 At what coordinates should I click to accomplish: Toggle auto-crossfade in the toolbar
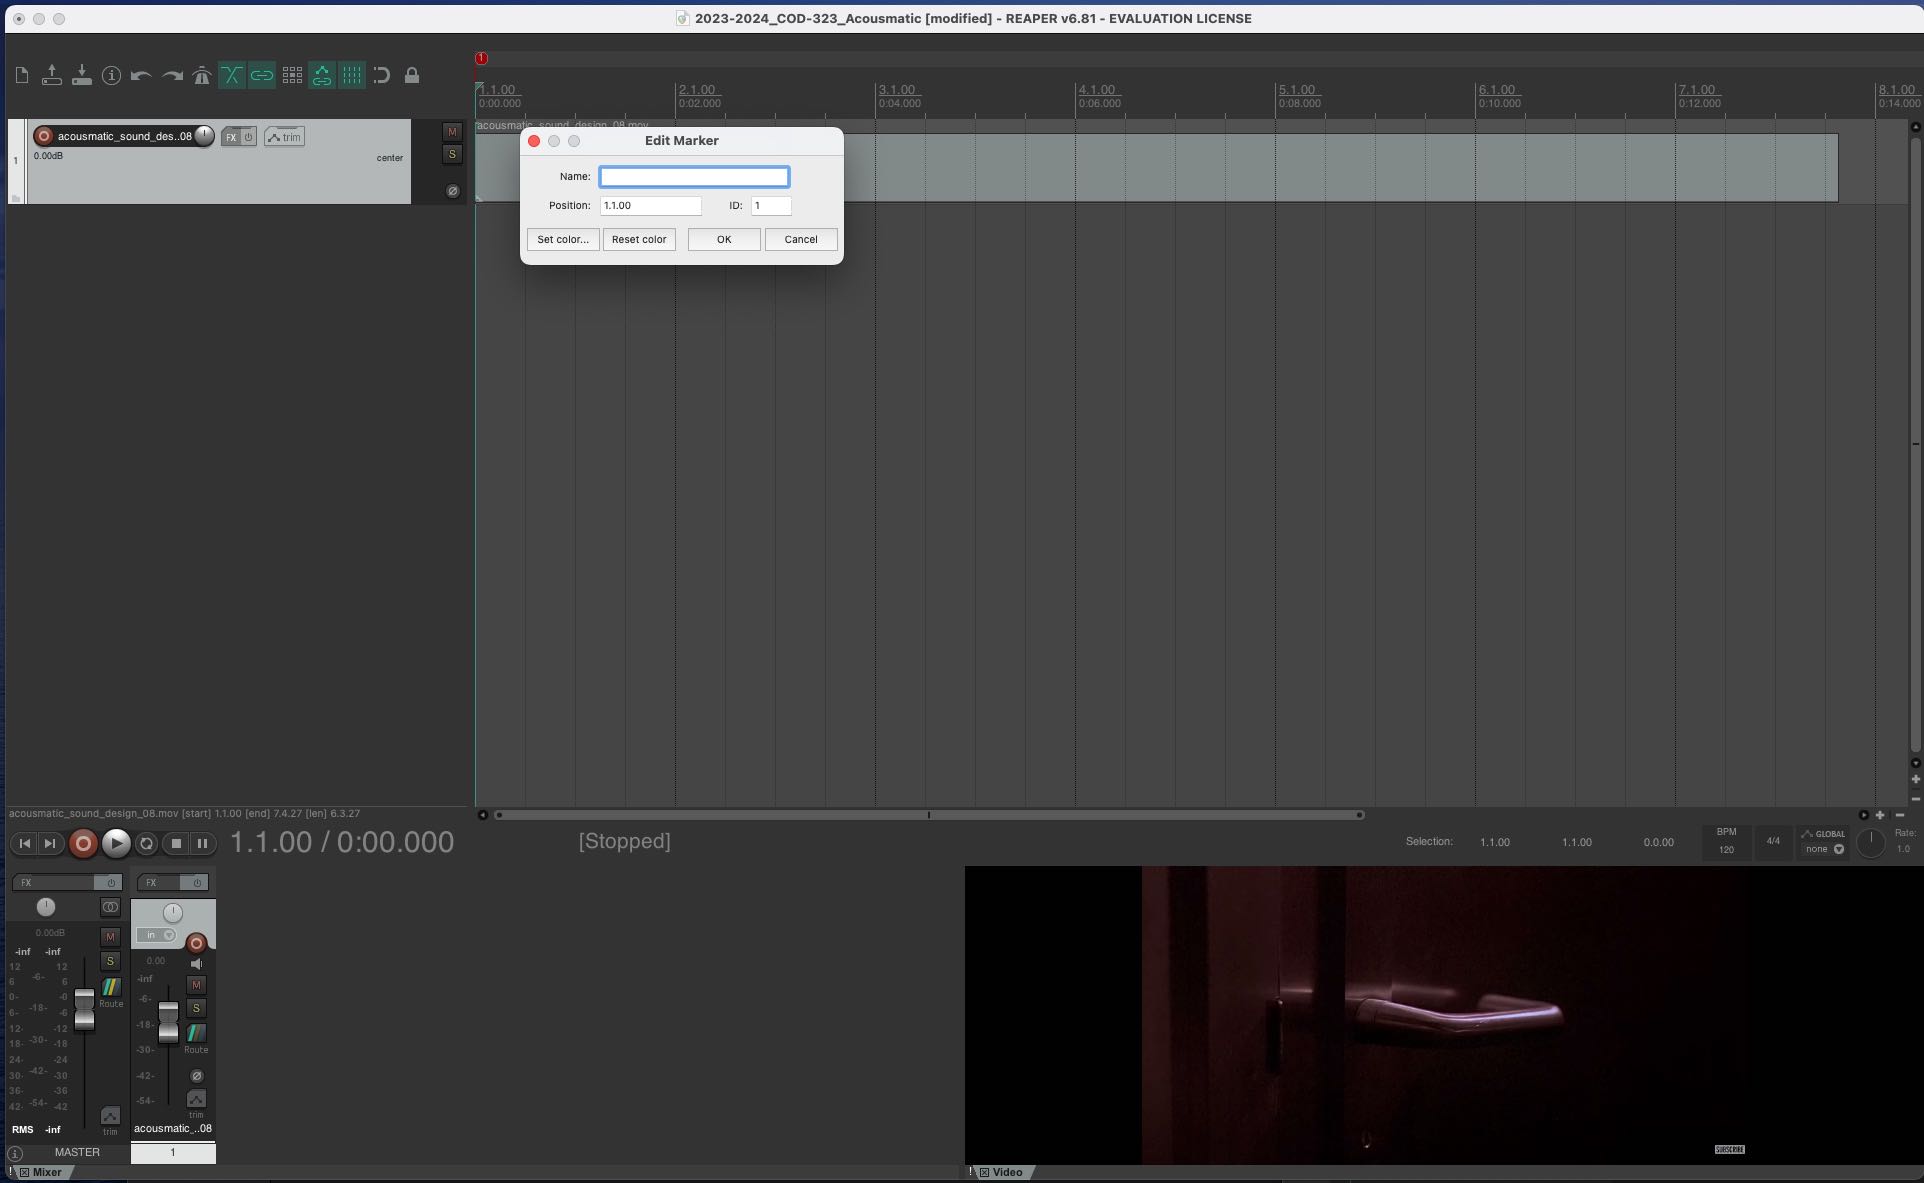tap(231, 76)
